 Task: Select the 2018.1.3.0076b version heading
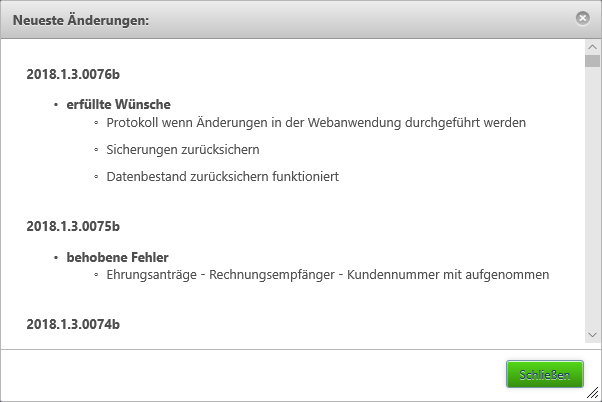pos(73,74)
